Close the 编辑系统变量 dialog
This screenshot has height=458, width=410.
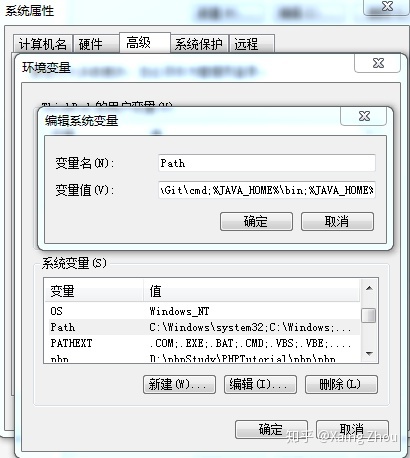tap(364, 116)
